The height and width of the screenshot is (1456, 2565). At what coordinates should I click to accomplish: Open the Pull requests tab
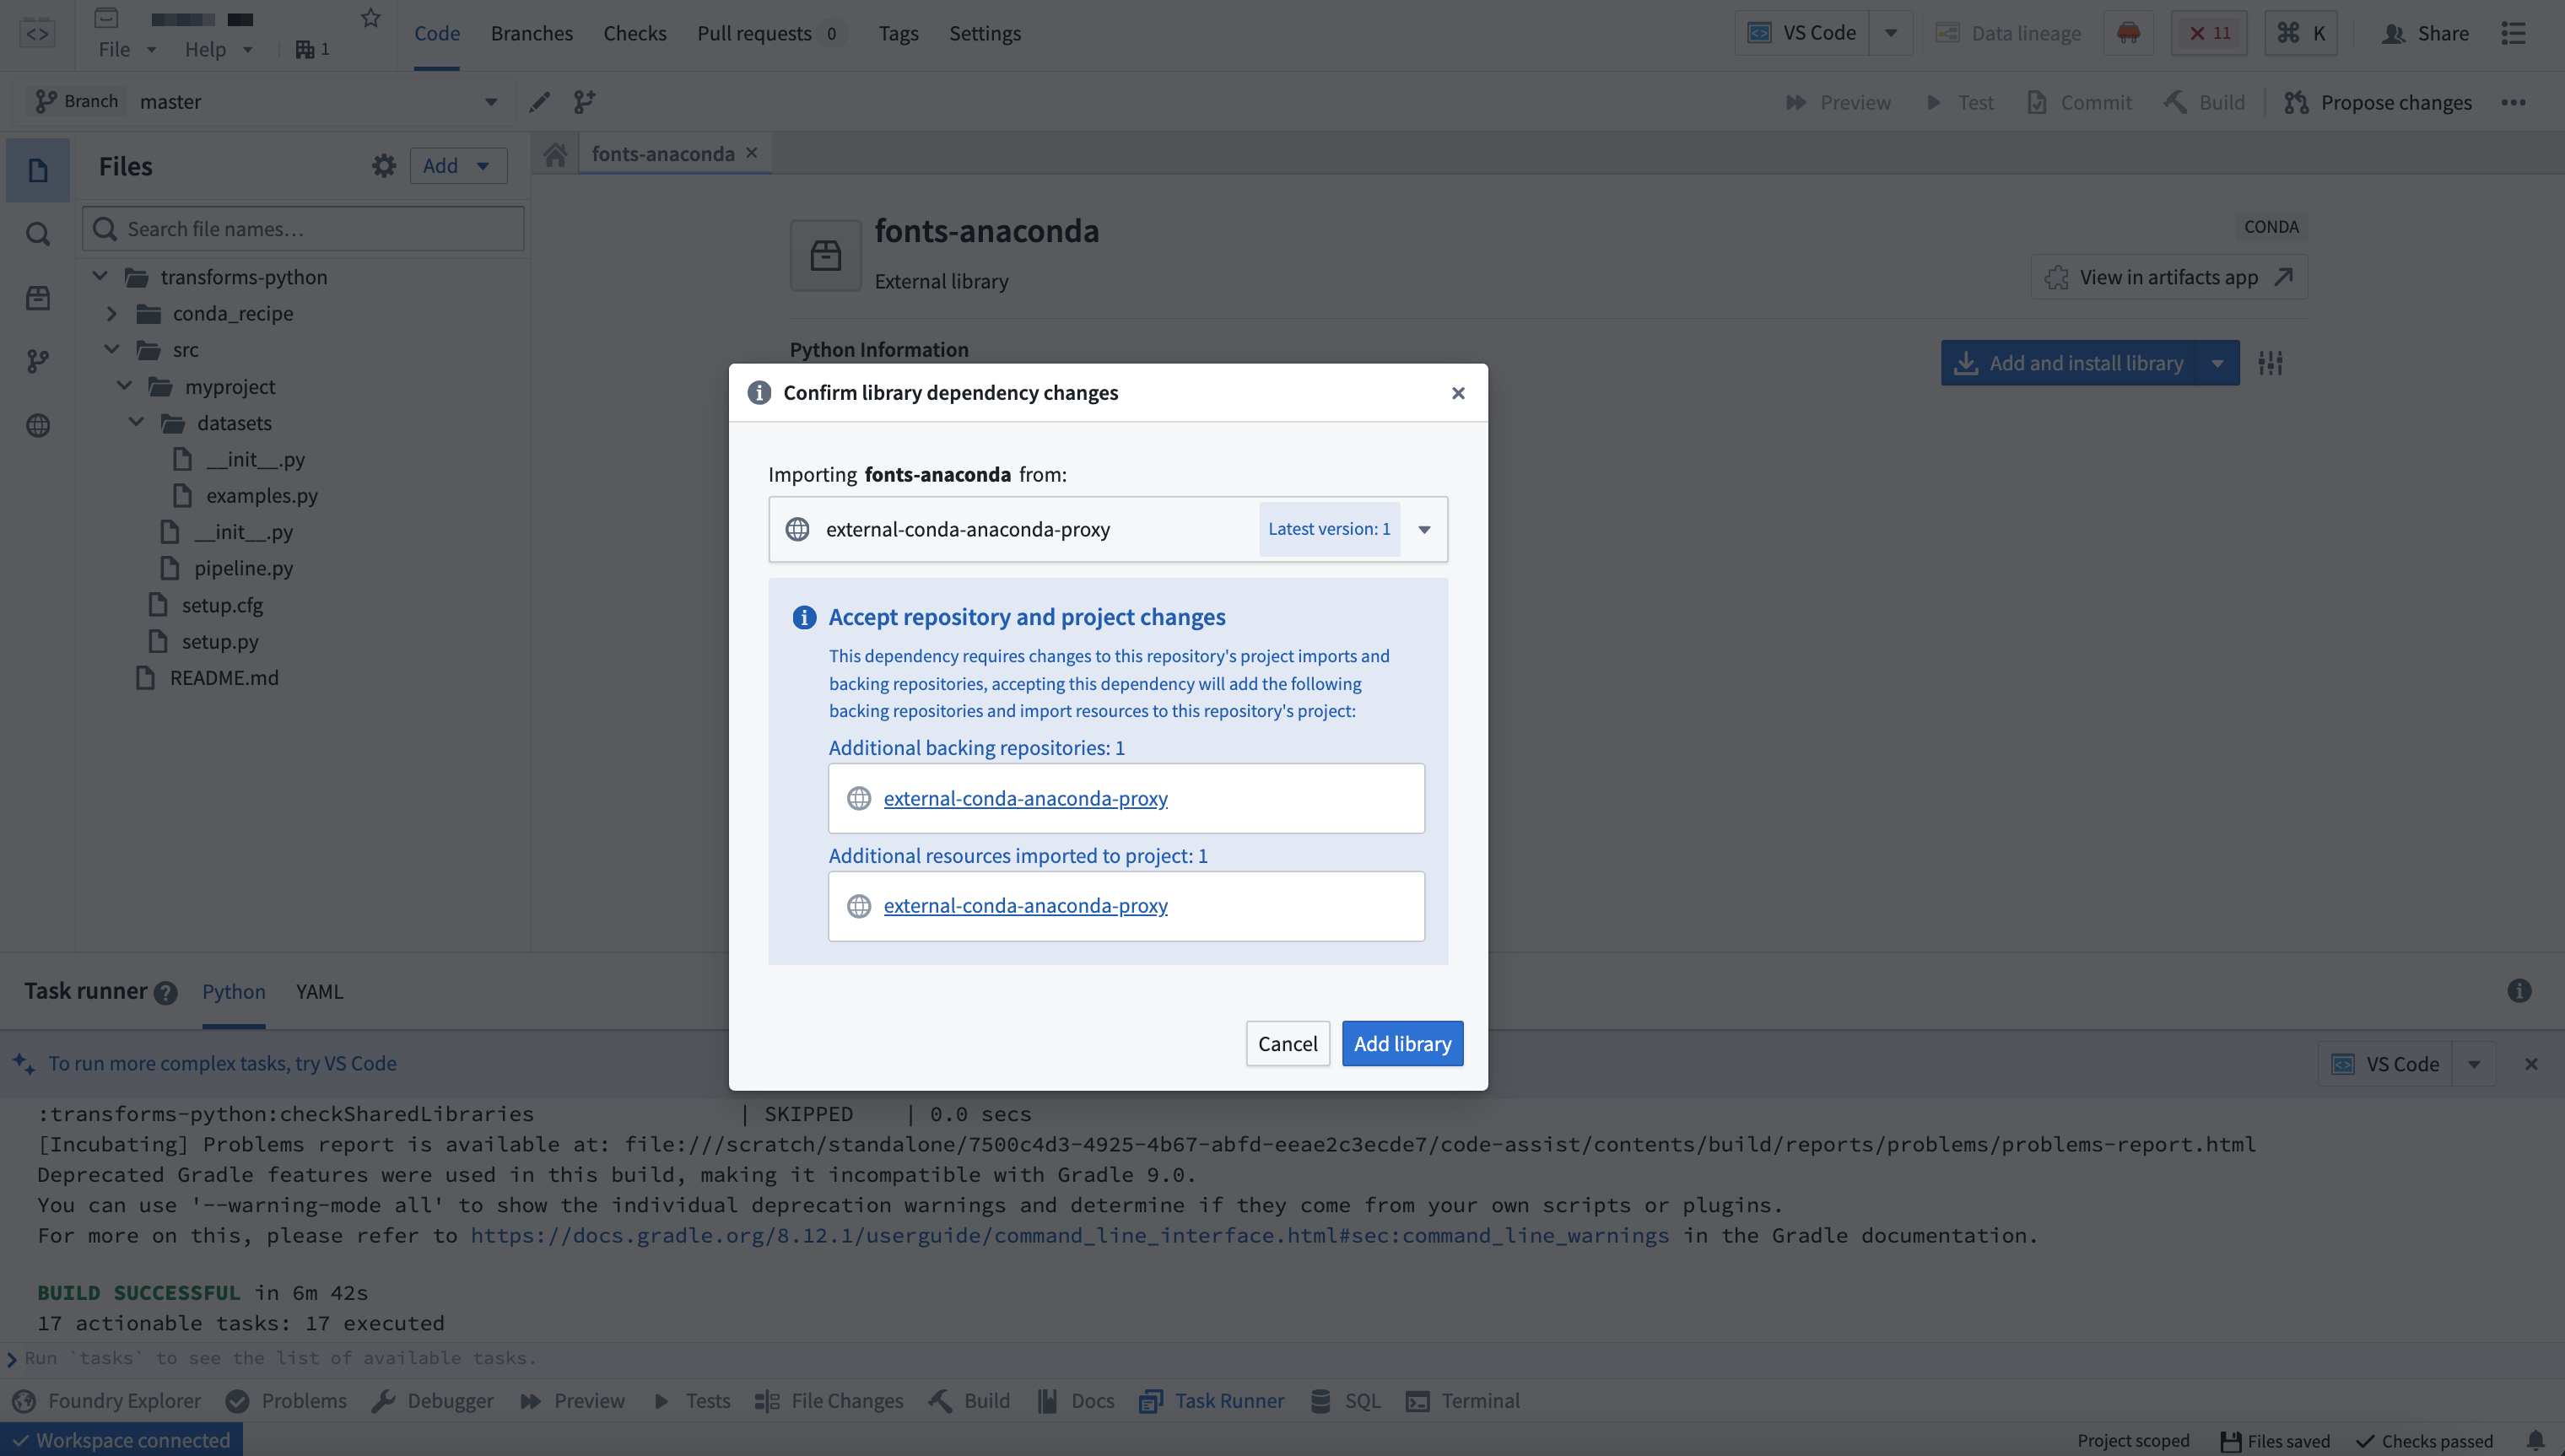(x=770, y=33)
